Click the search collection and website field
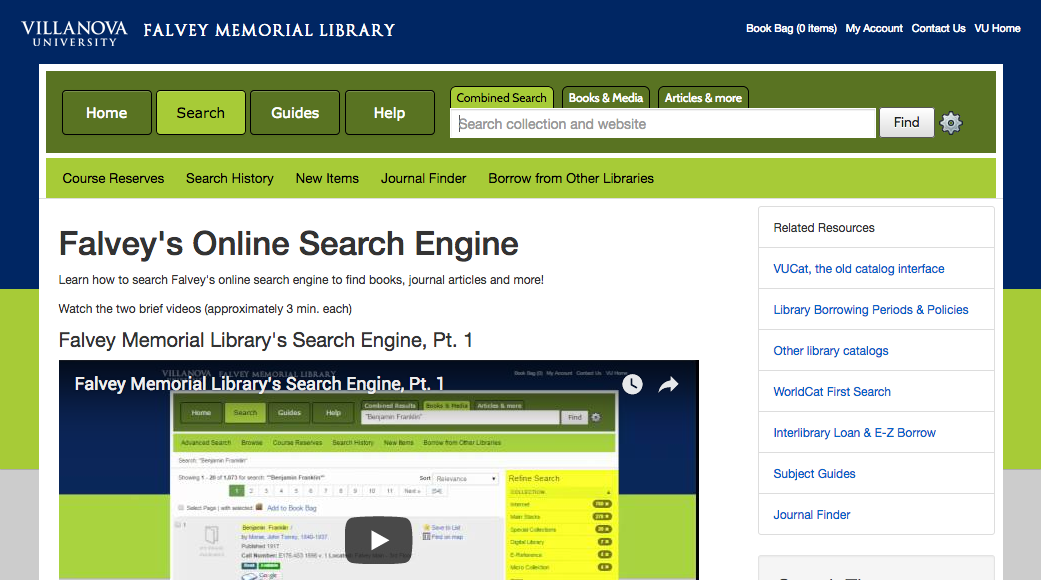 pyautogui.click(x=662, y=124)
